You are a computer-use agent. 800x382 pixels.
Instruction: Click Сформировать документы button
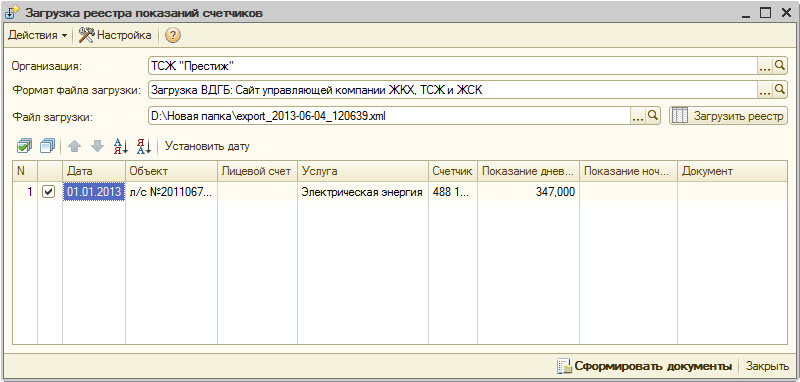(644, 366)
